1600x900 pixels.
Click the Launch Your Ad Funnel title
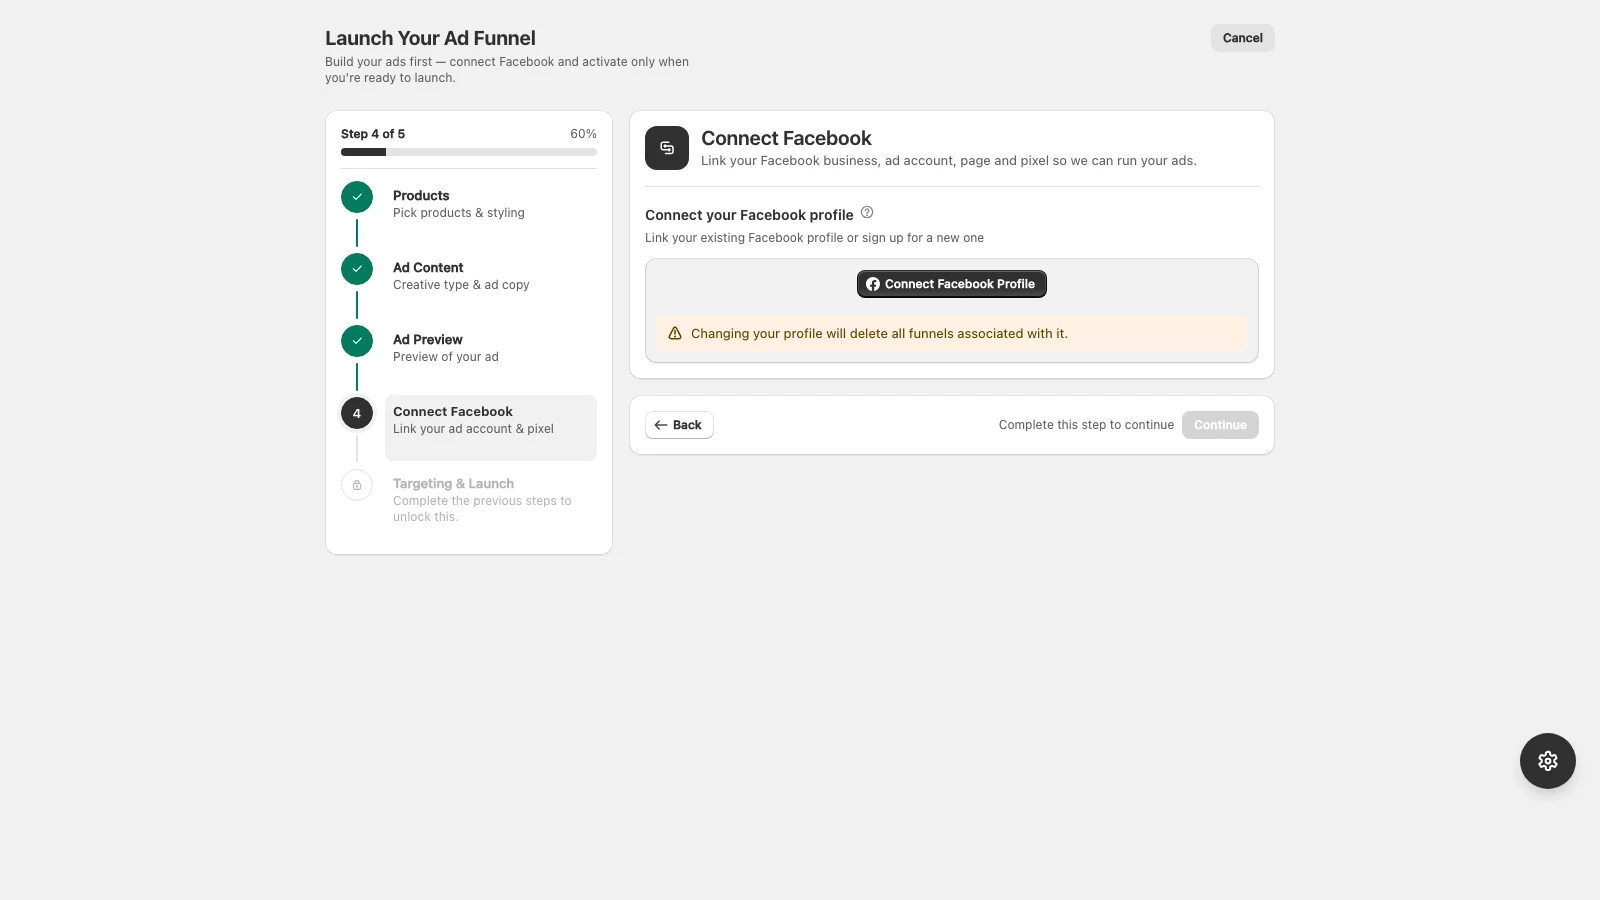(430, 38)
